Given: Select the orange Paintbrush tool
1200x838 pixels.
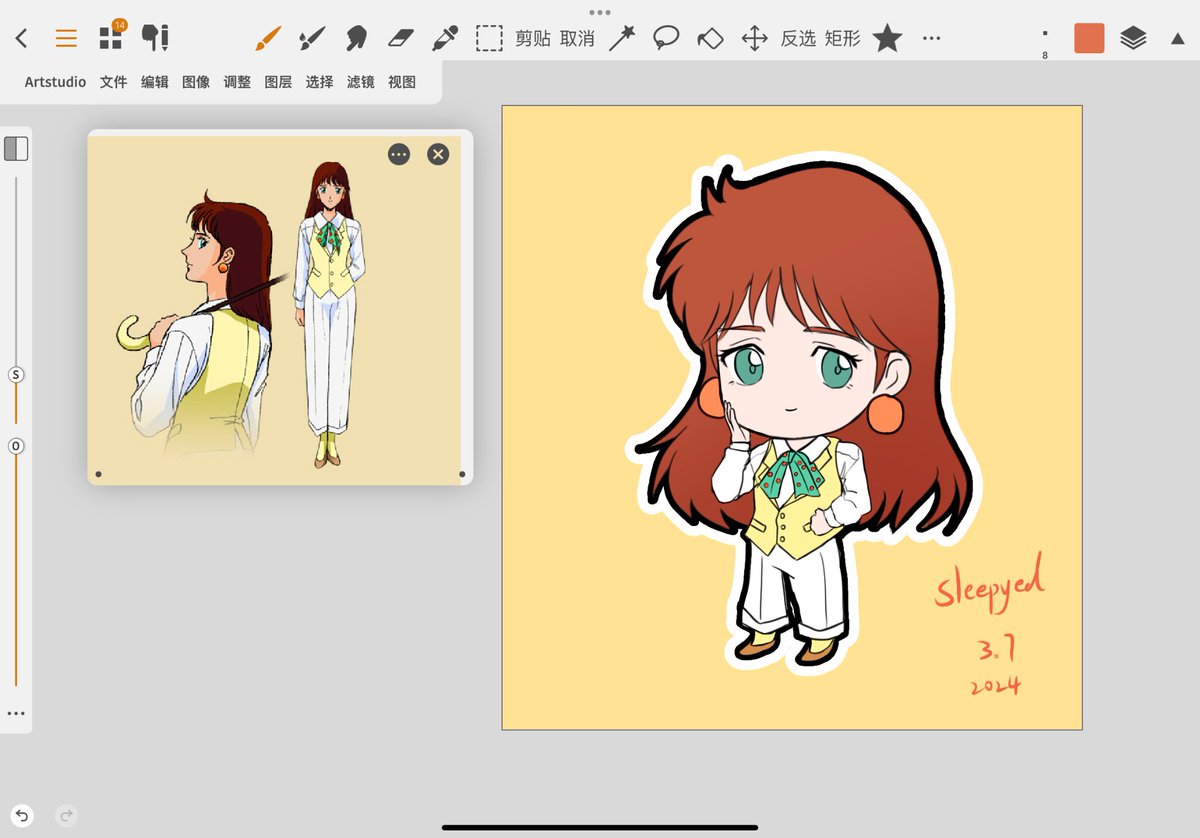Looking at the screenshot, I should (267, 39).
